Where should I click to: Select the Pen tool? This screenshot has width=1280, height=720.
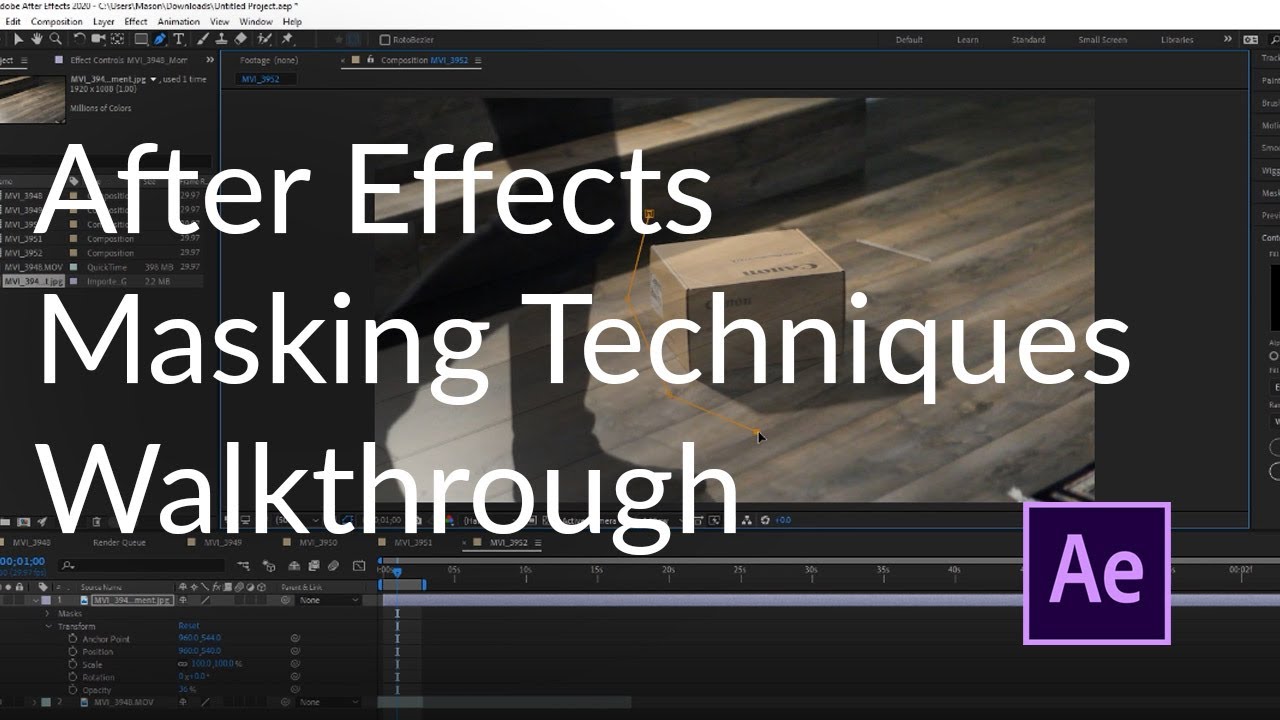coord(159,39)
